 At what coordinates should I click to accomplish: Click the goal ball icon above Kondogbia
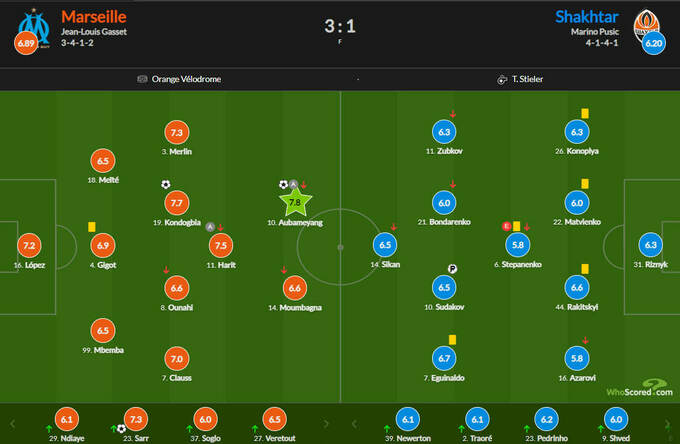tap(165, 184)
